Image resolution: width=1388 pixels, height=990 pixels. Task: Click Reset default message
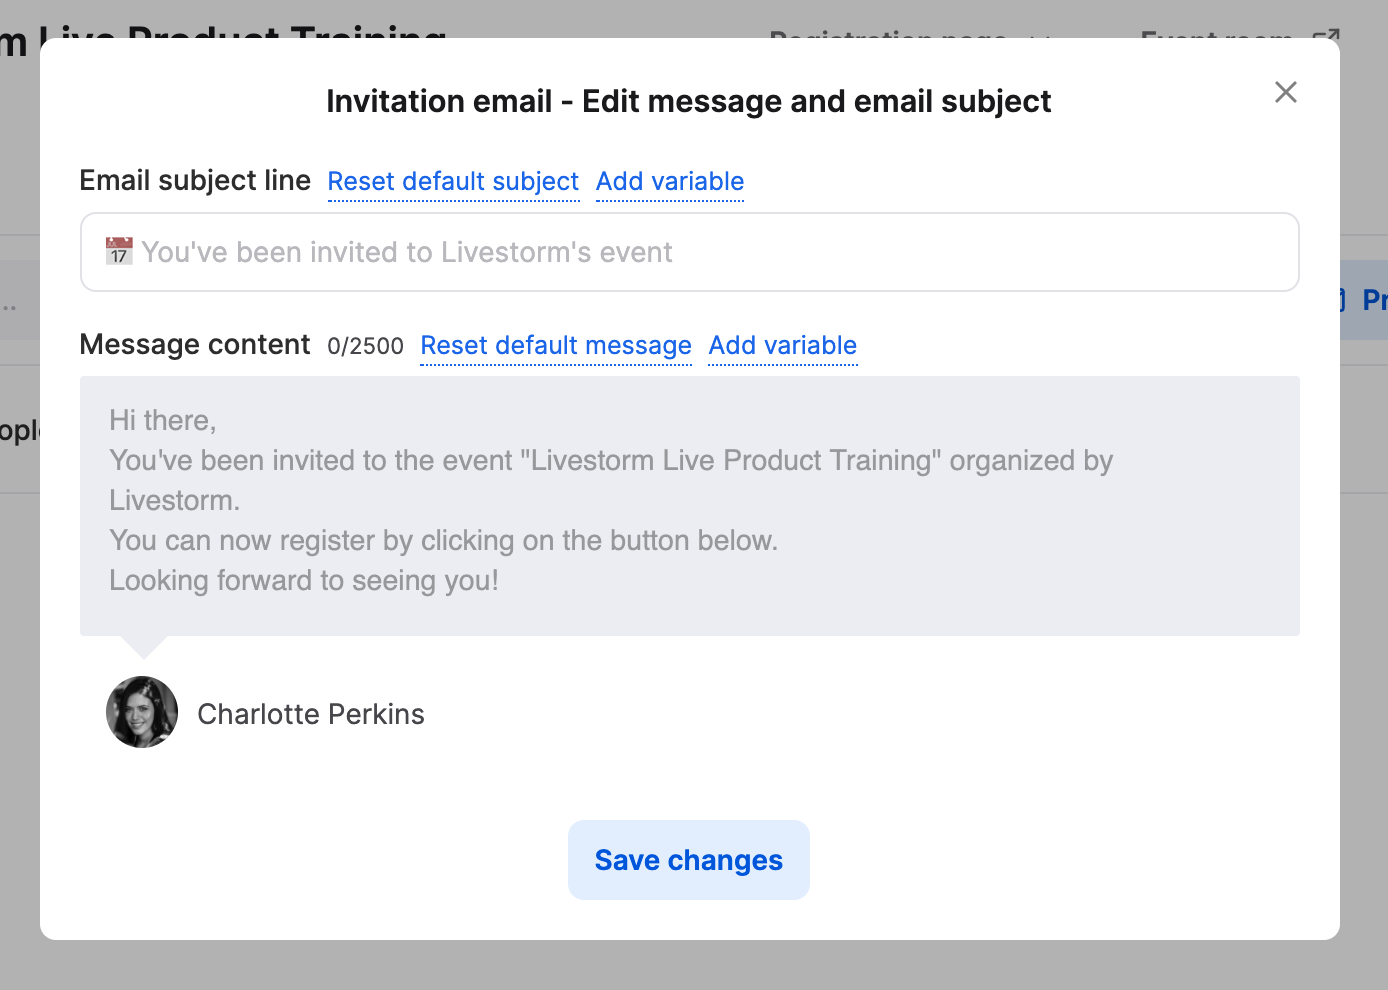555,345
